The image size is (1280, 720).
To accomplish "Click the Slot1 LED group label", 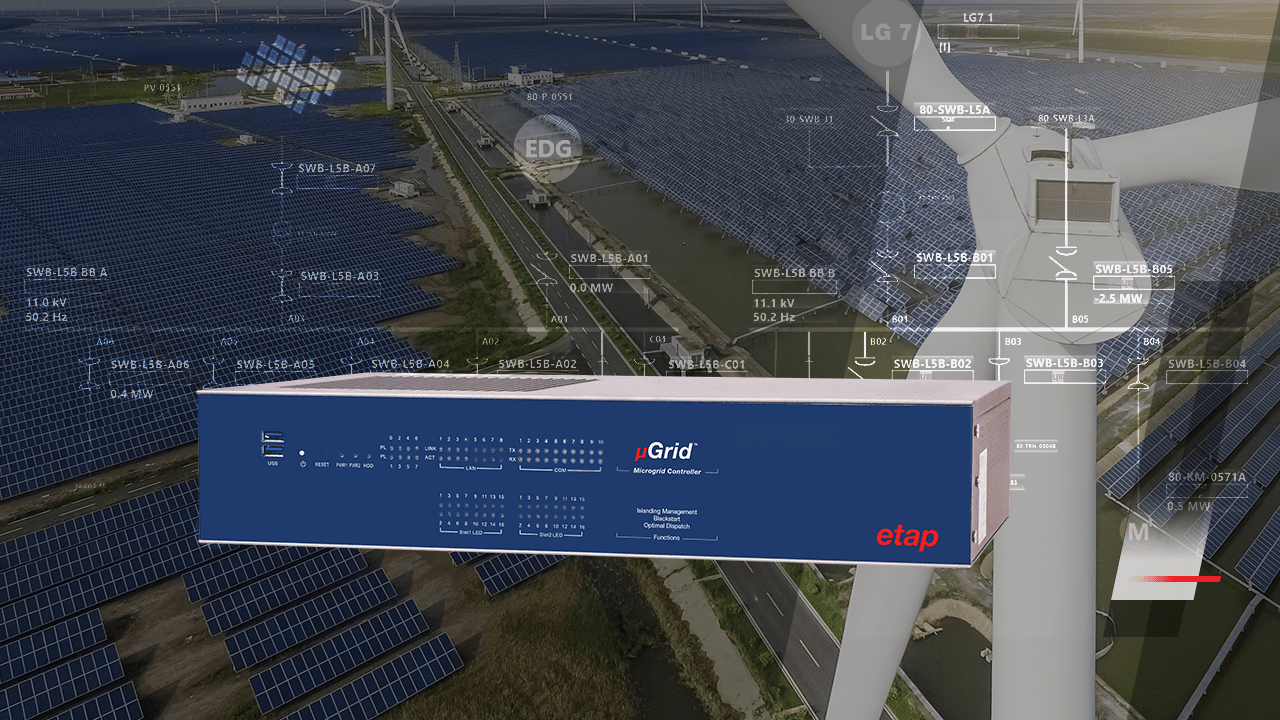I will pos(472,532).
